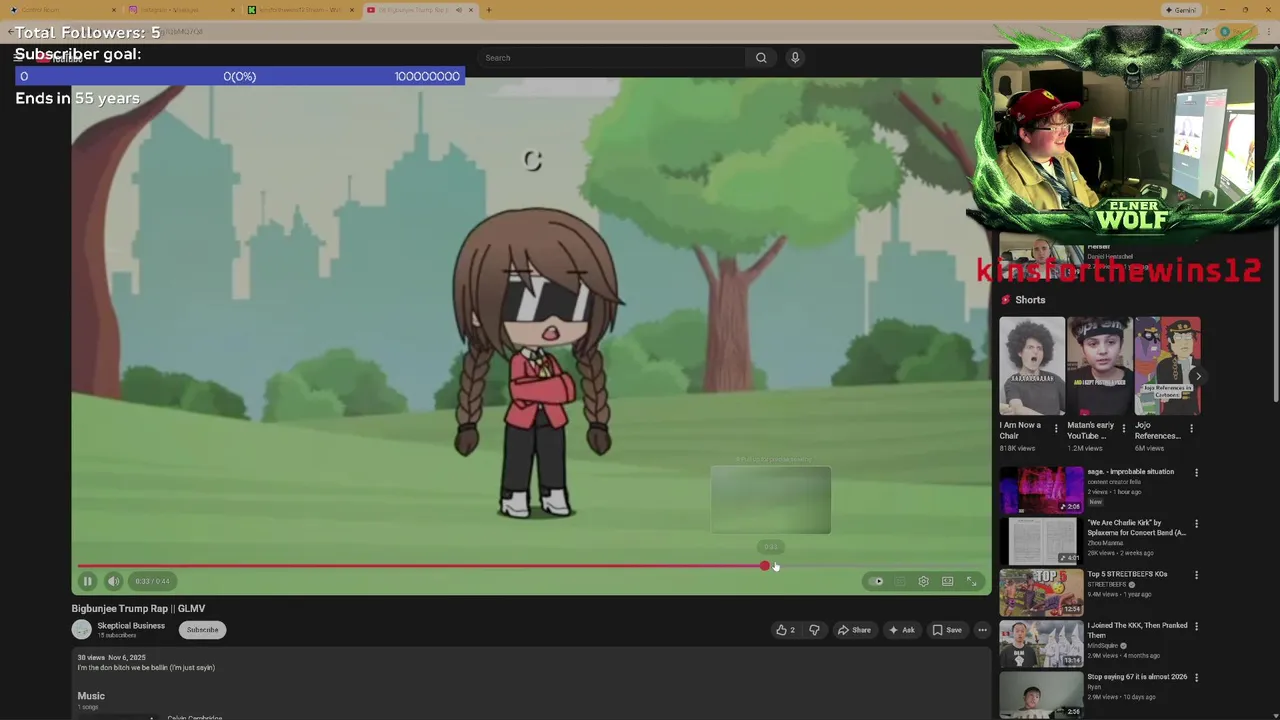Screen dimensions: 1280x720
Task: Open the 'Jojo References' short thumbnail
Action: [1167, 366]
